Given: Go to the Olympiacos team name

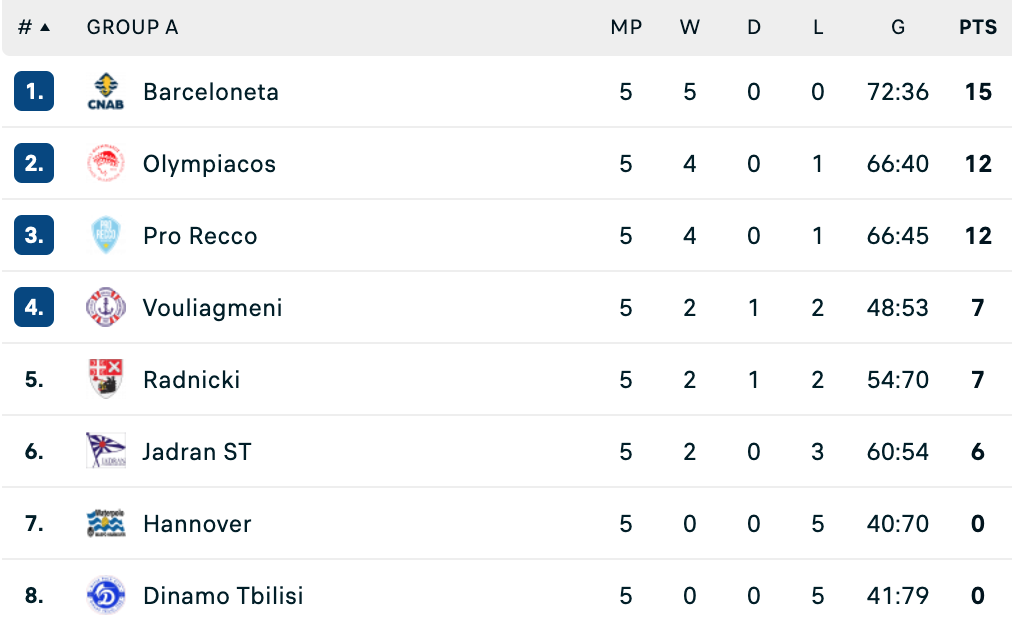Looking at the screenshot, I should 209,164.
